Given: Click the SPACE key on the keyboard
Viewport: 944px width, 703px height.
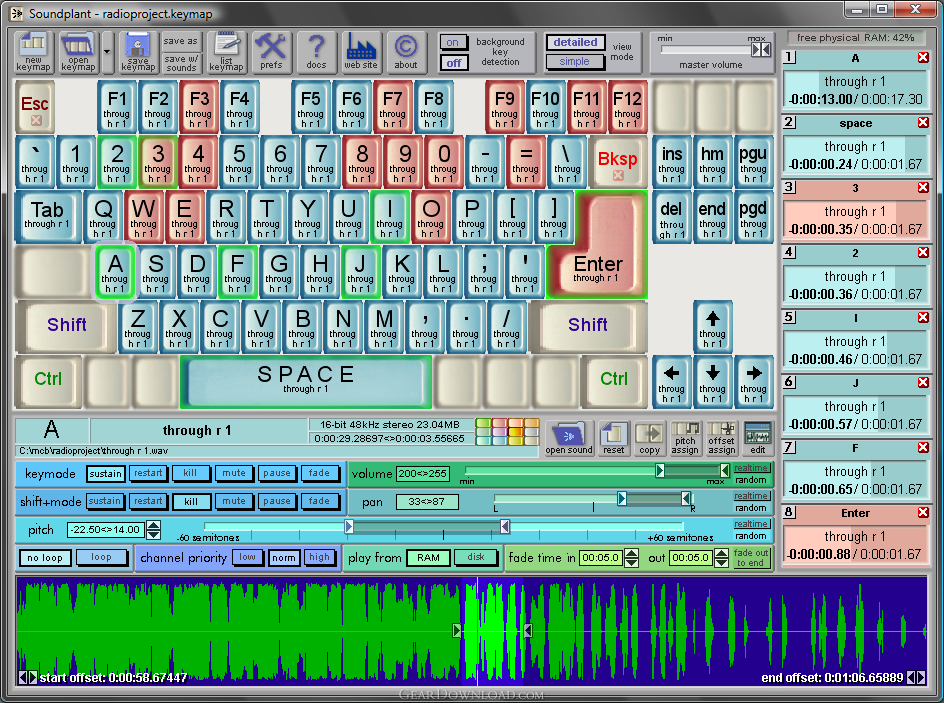Looking at the screenshot, I should click(306, 382).
